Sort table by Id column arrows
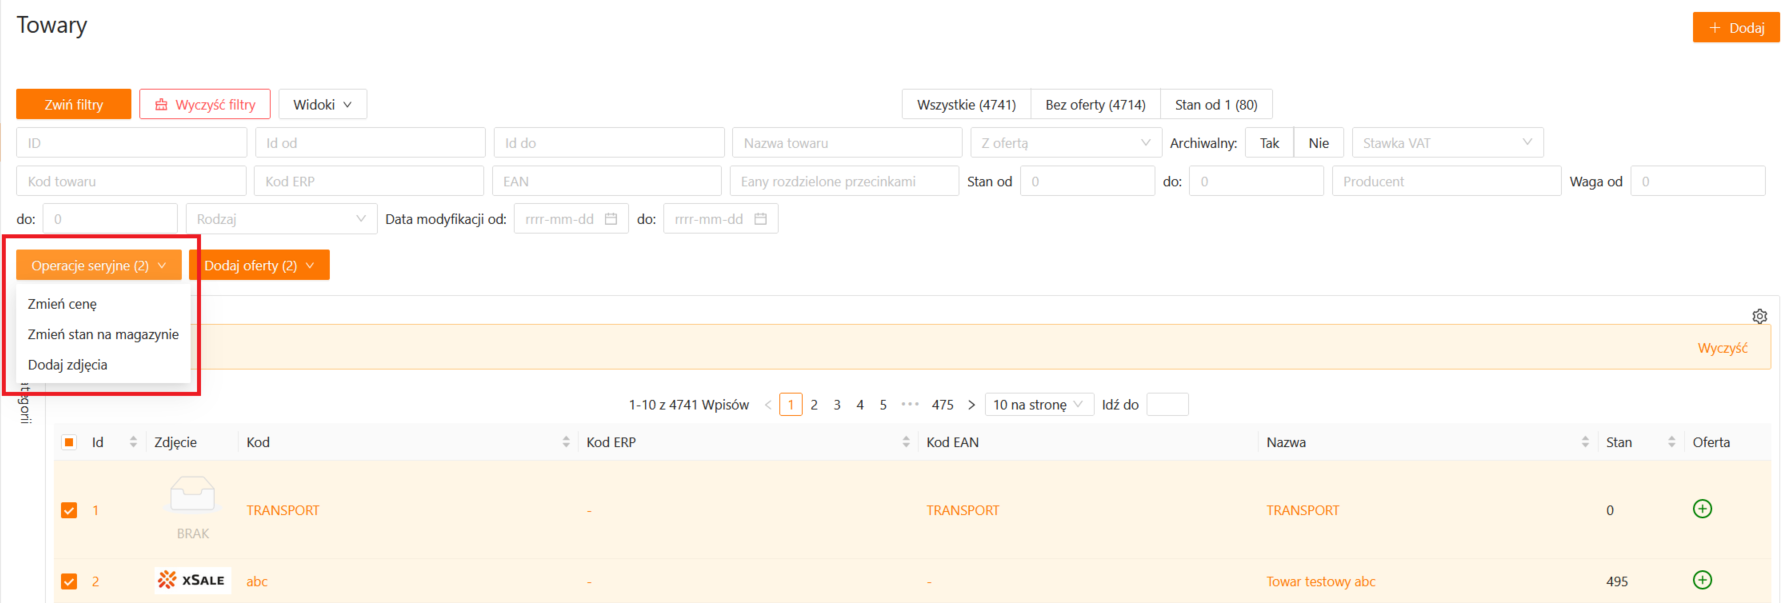The image size is (1790, 603). pyautogui.click(x=133, y=442)
